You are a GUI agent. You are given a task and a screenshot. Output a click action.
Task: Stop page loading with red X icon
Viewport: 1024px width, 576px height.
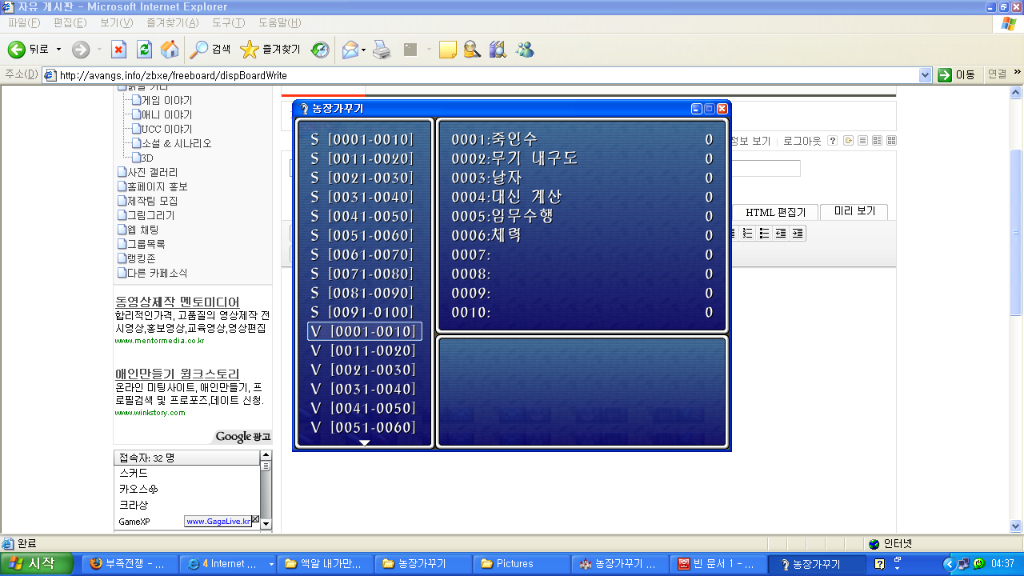coord(118,50)
